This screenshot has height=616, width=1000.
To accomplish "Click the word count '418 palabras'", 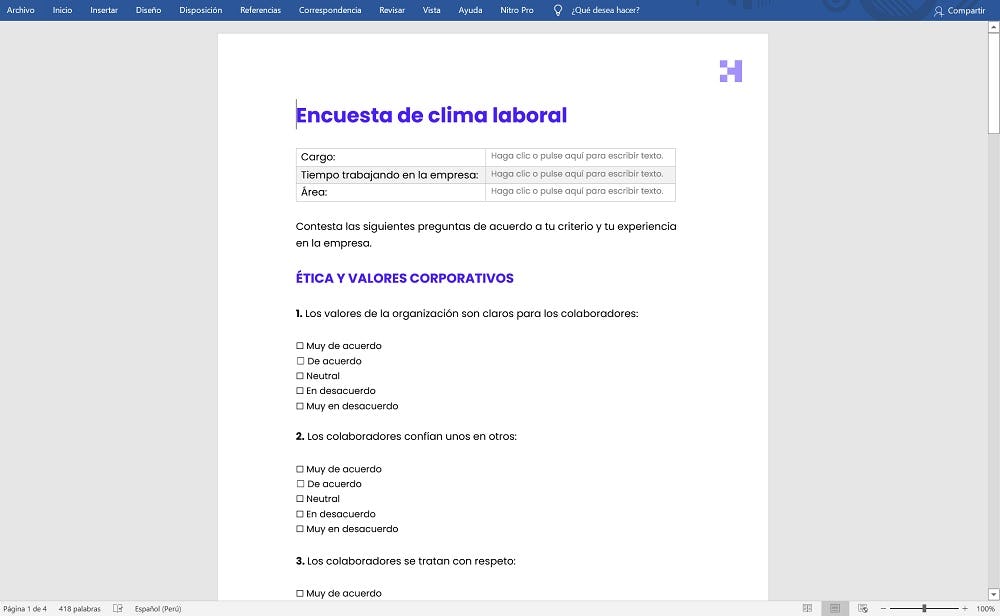I will point(79,608).
